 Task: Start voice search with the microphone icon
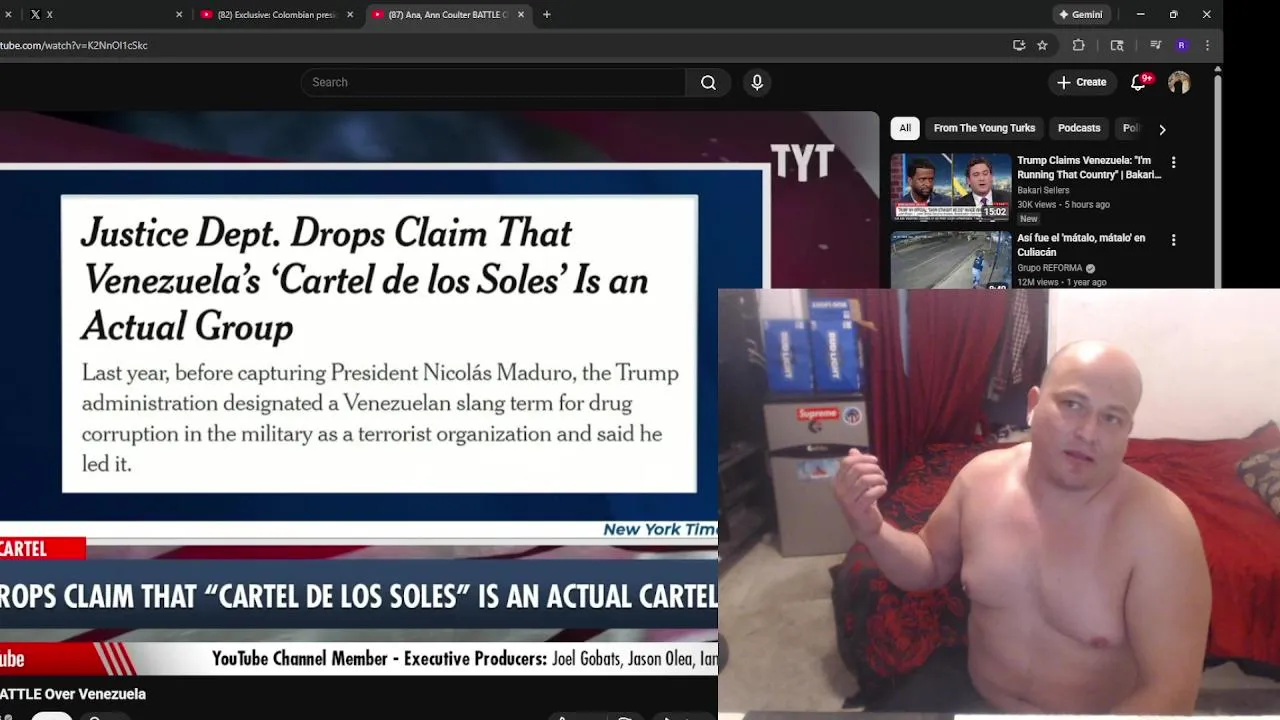[757, 82]
